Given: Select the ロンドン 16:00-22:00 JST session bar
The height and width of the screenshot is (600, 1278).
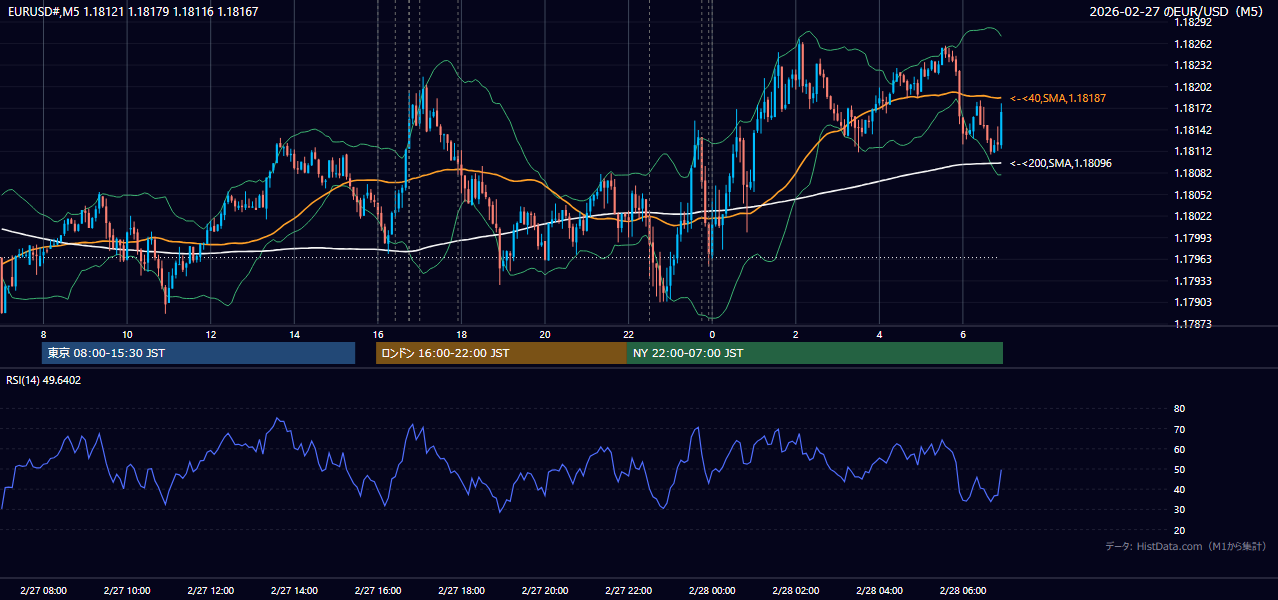Looking at the screenshot, I should pos(501,353).
